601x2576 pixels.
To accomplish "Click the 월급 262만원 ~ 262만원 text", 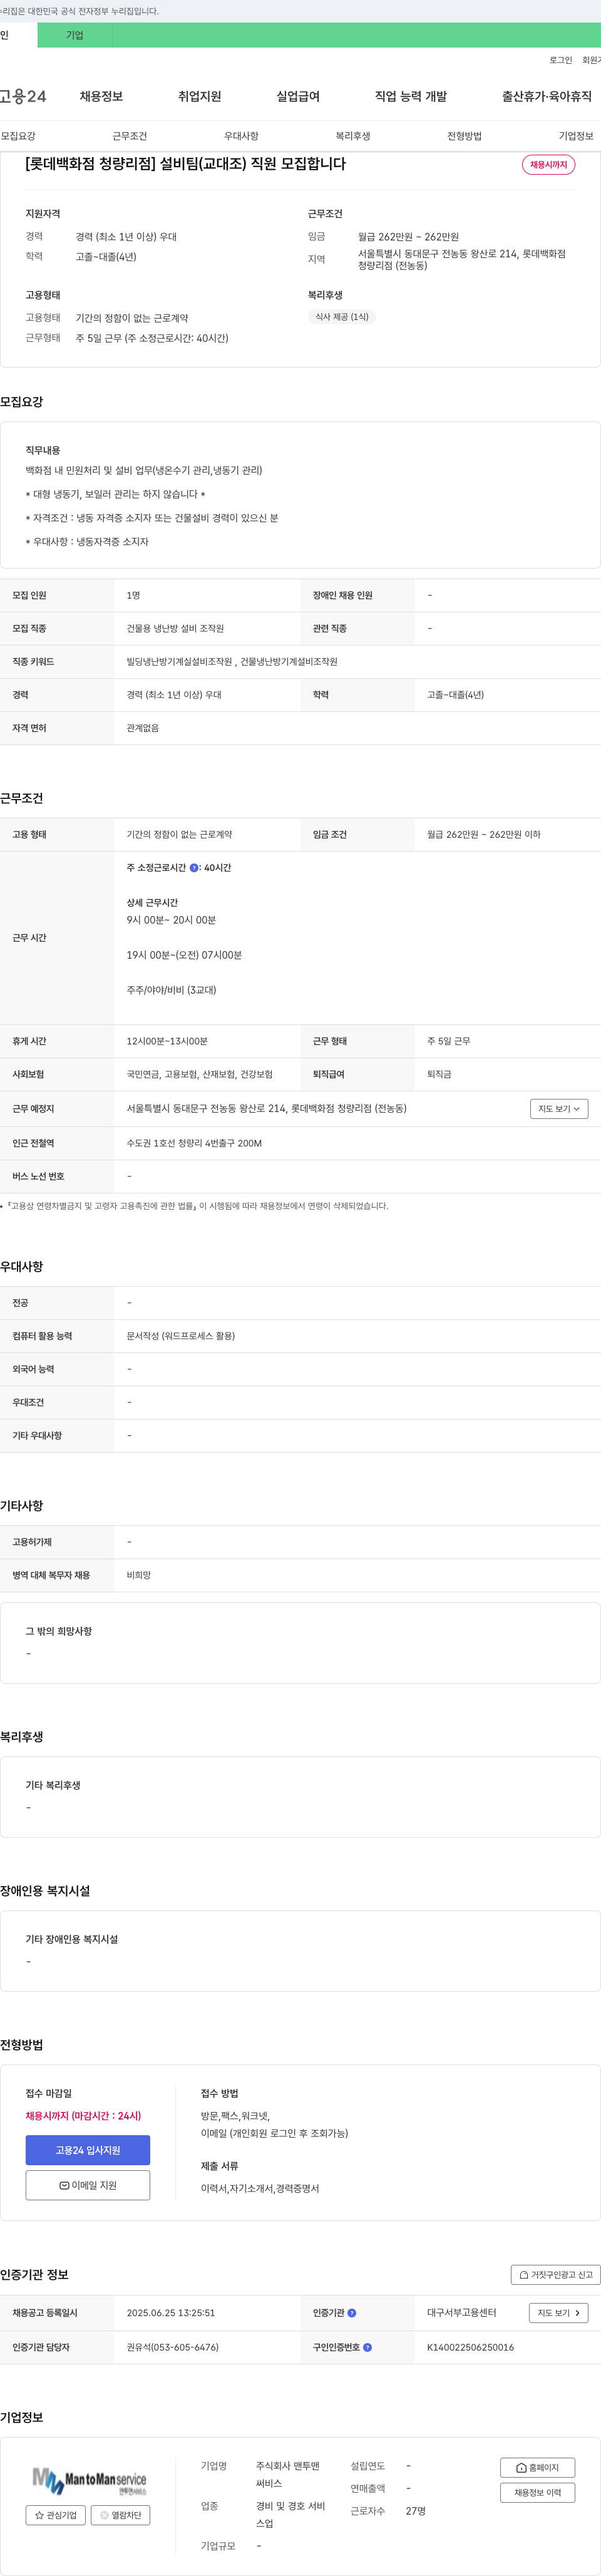I will click(x=408, y=237).
